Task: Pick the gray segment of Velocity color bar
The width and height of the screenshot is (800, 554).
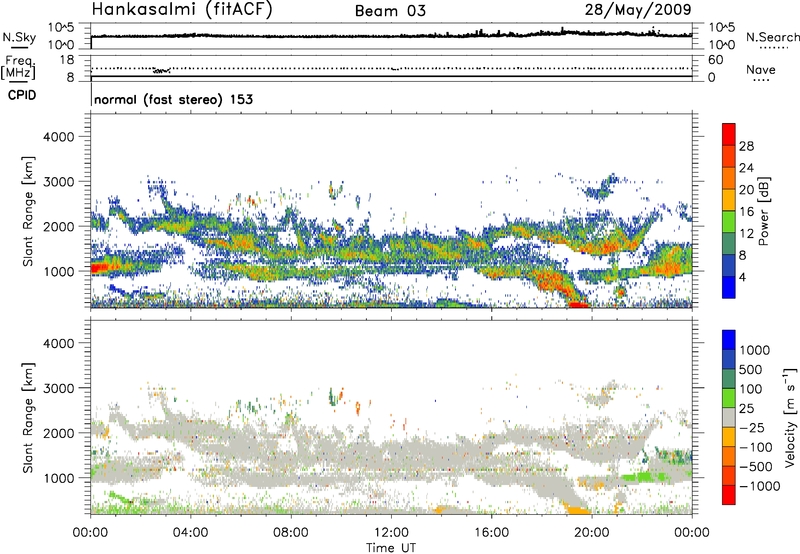Action: pos(729,417)
